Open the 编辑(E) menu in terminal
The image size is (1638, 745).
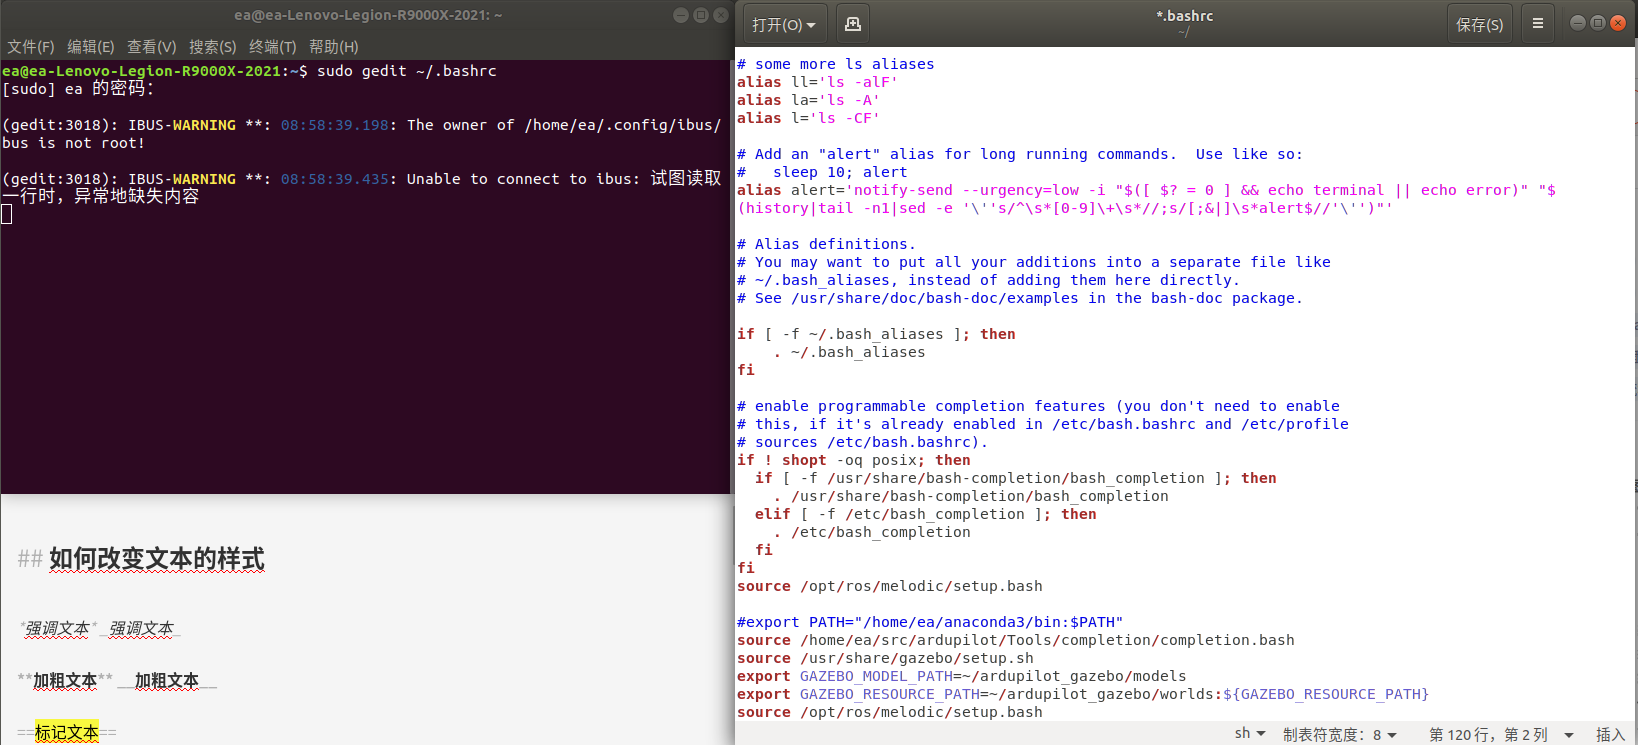(x=91, y=47)
